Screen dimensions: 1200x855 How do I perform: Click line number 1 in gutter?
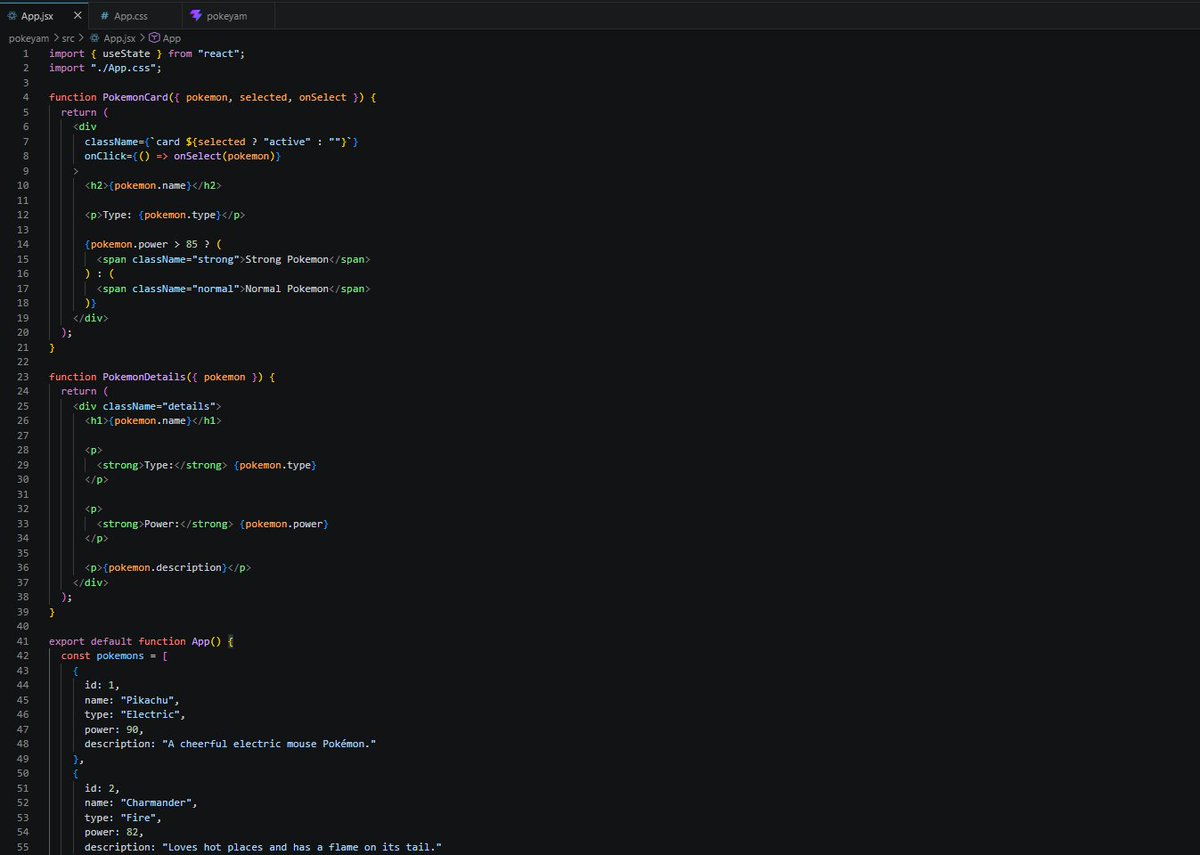click(26, 53)
